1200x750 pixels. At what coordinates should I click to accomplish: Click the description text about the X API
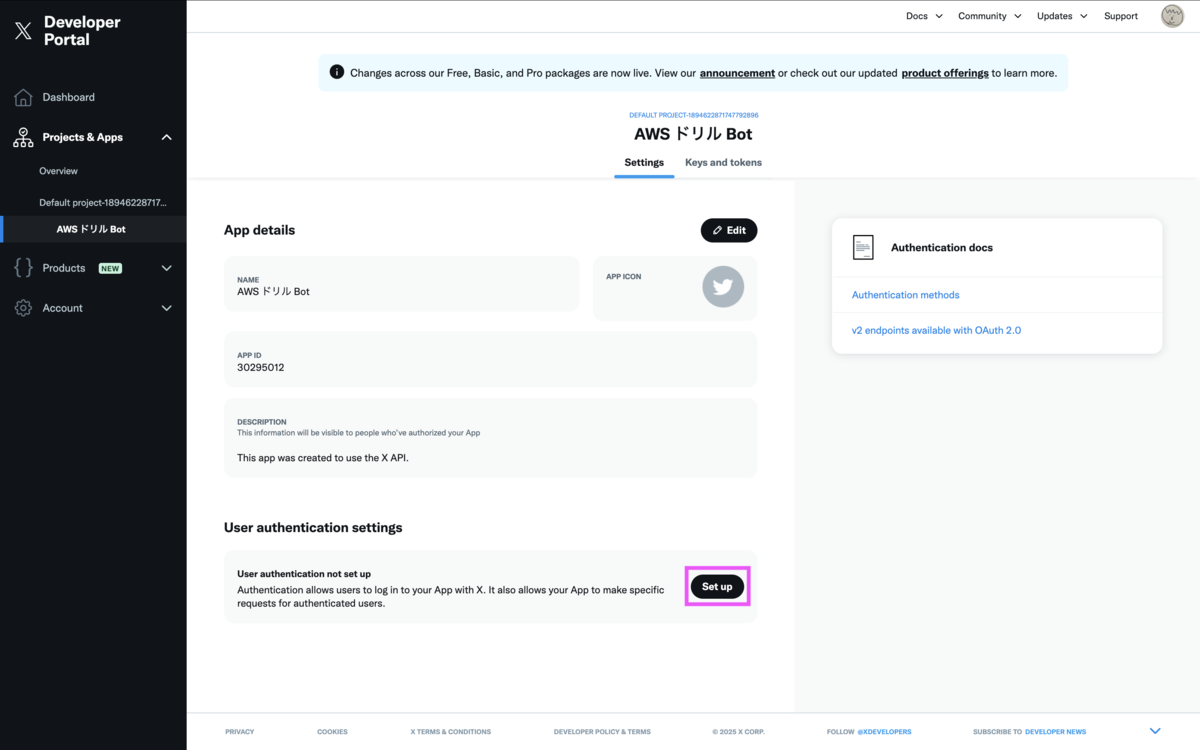pyautogui.click(x=323, y=457)
